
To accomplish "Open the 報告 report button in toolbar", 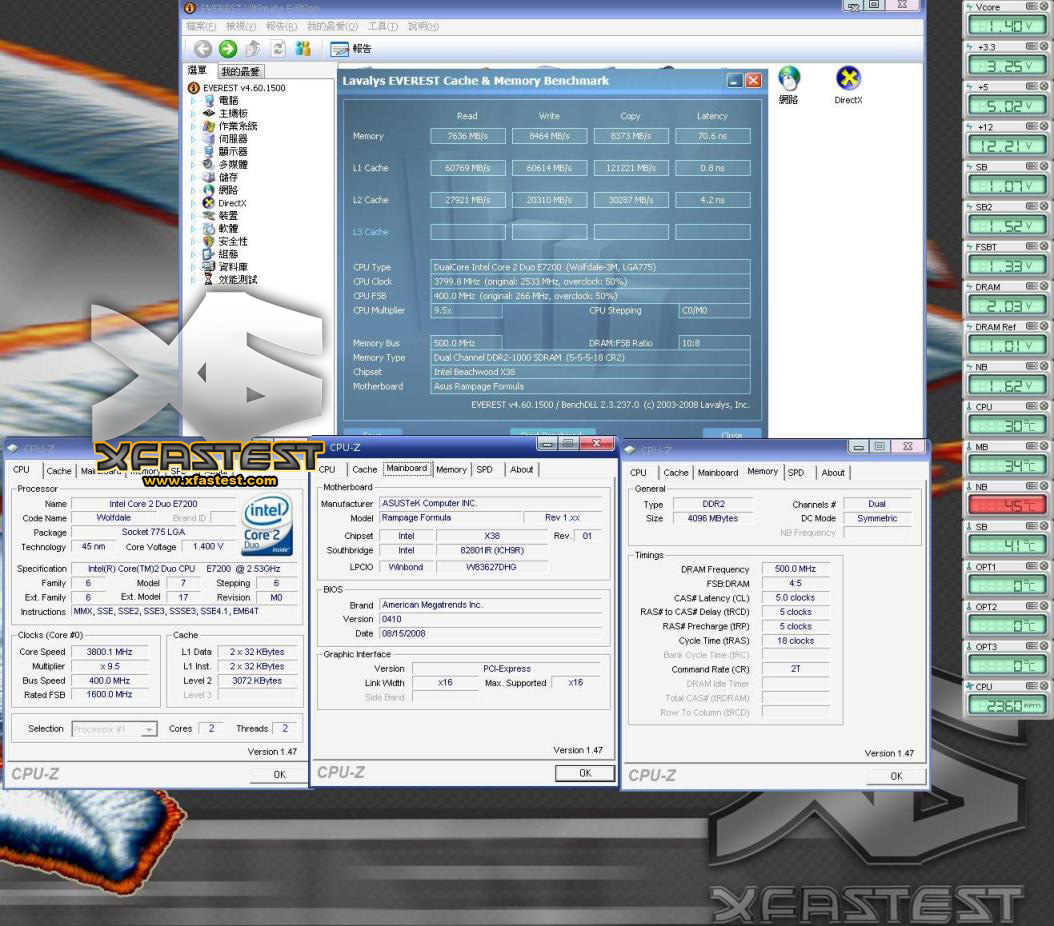I will (351, 49).
